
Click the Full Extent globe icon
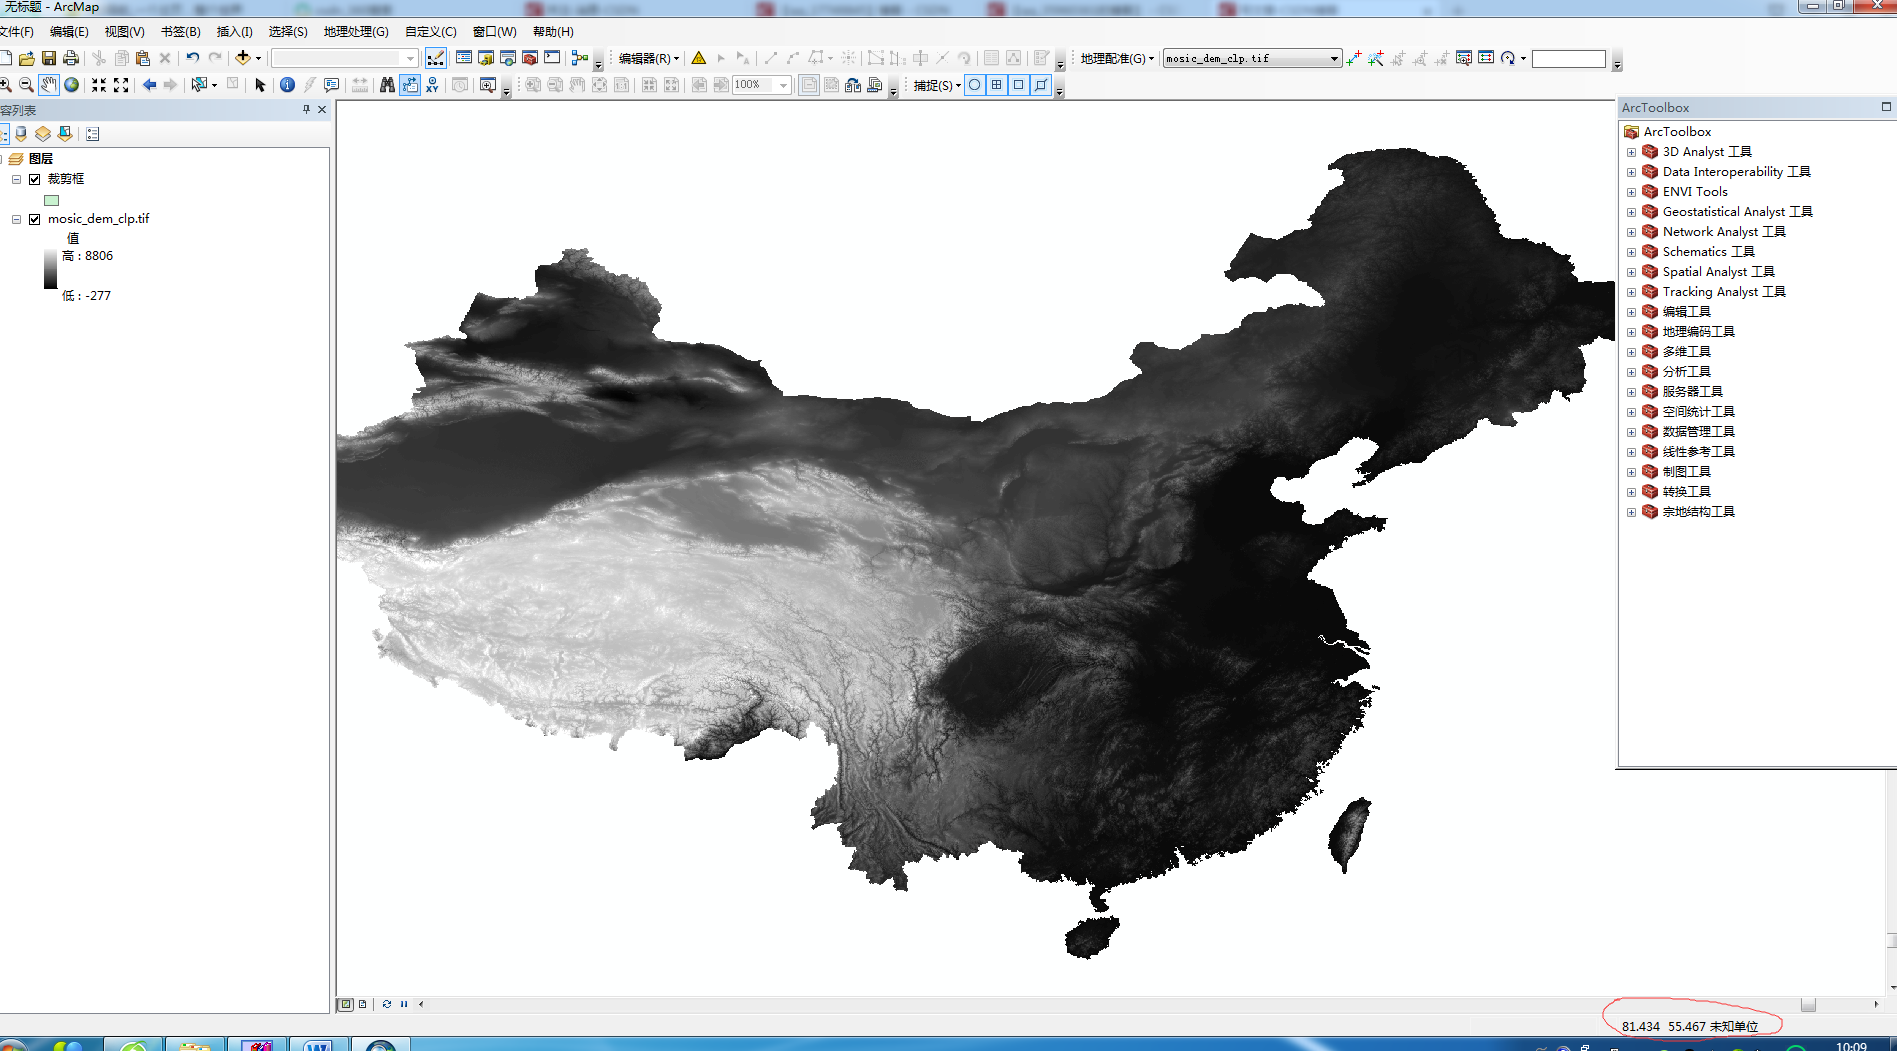click(71, 85)
